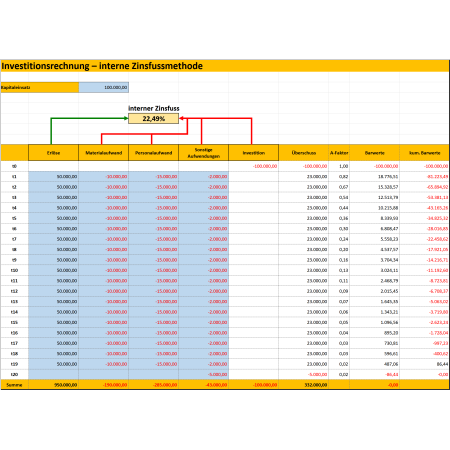Select the Summe row label
This screenshot has width=450, height=450.
pos(14,385)
